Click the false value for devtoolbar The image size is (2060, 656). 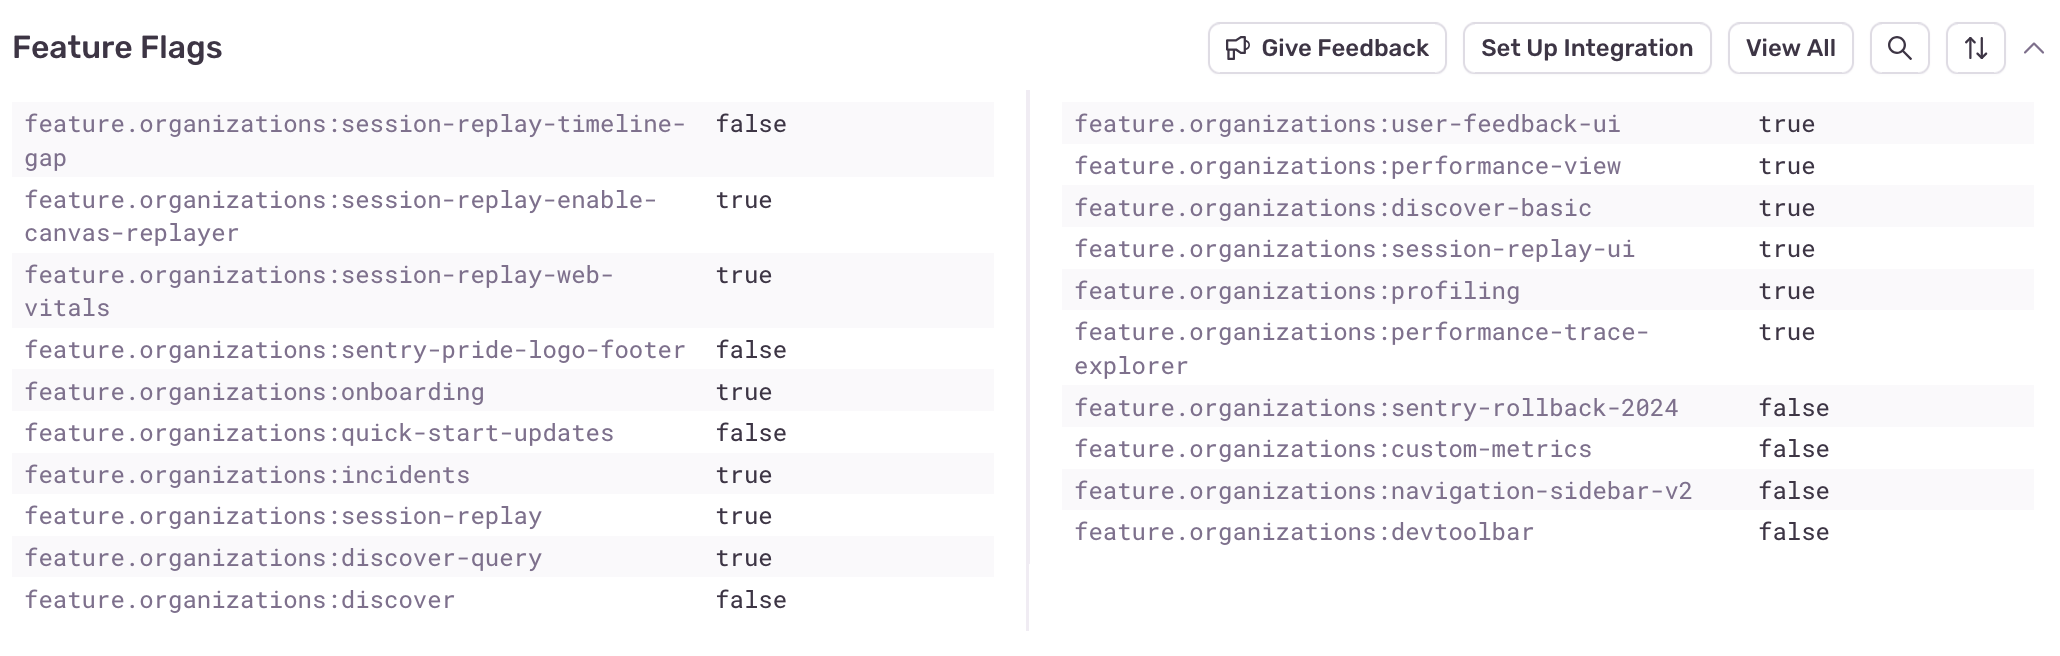click(x=1794, y=532)
